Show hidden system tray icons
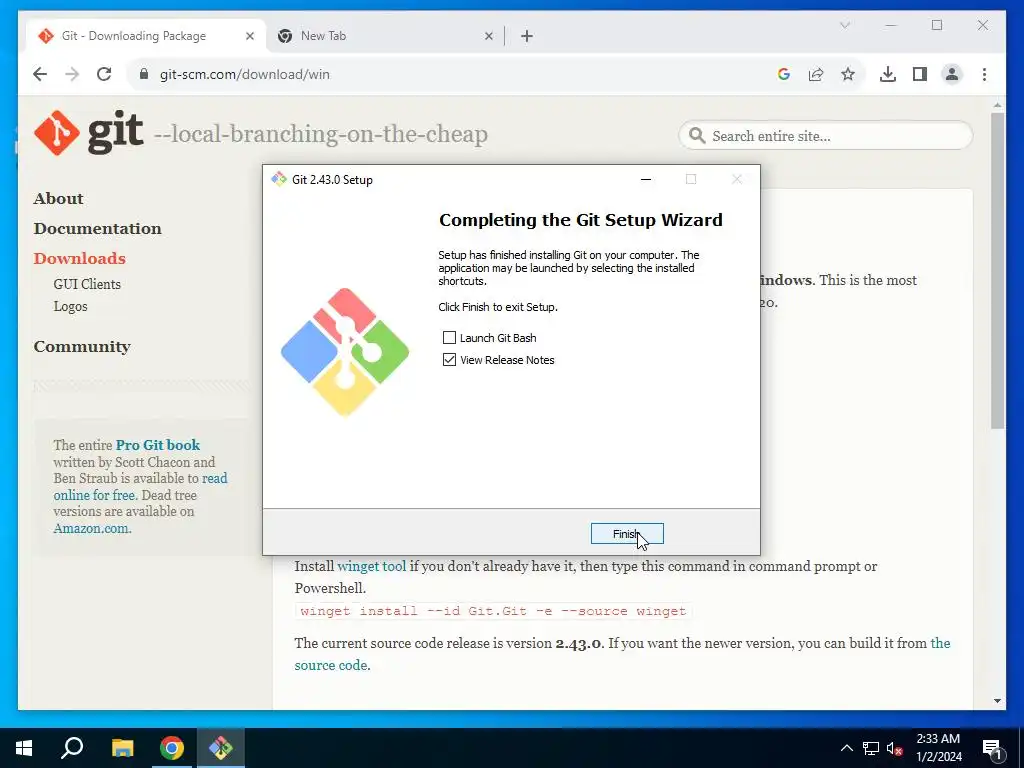The width and height of the screenshot is (1024, 768). click(x=846, y=748)
